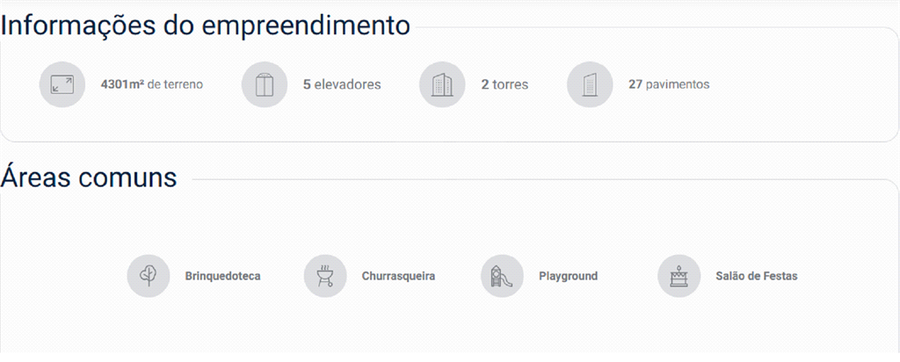Click the "Informações do empreendimento" heading

coord(205,26)
